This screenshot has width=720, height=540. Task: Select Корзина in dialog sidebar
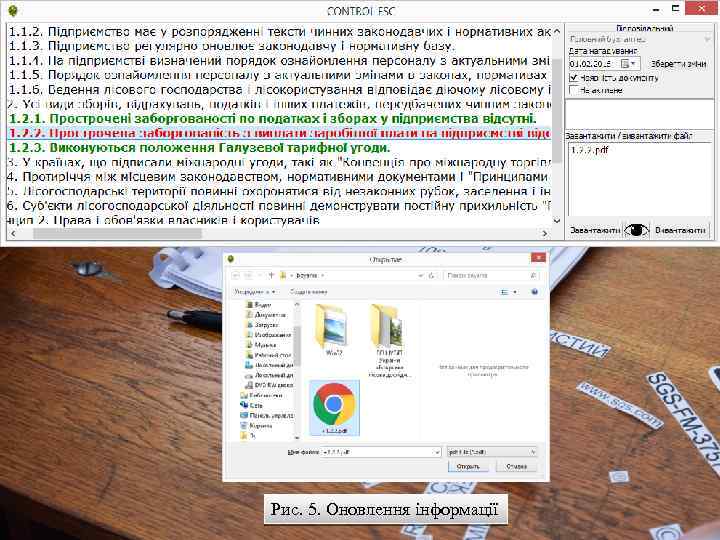pos(256,426)
